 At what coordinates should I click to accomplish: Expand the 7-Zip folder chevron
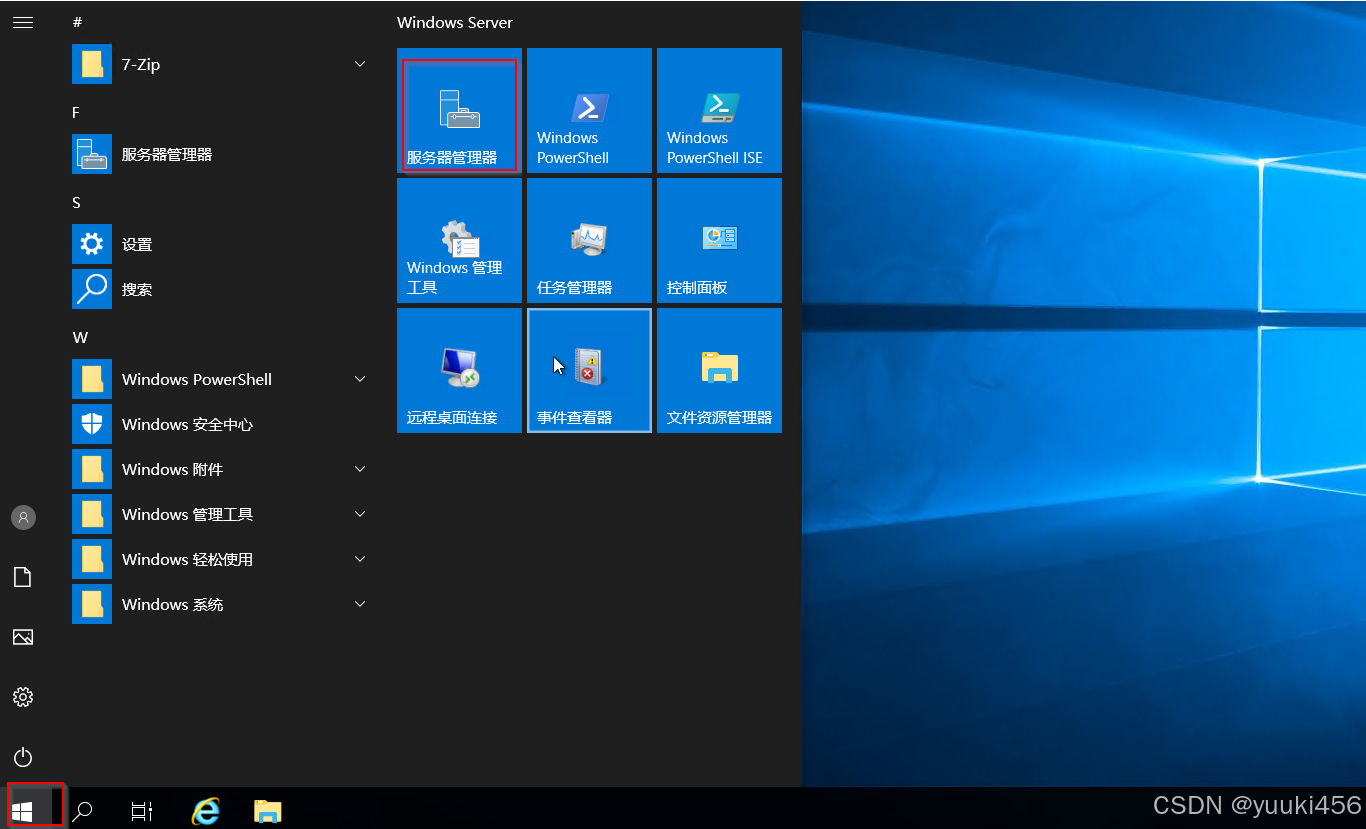[x=360, y=64]
